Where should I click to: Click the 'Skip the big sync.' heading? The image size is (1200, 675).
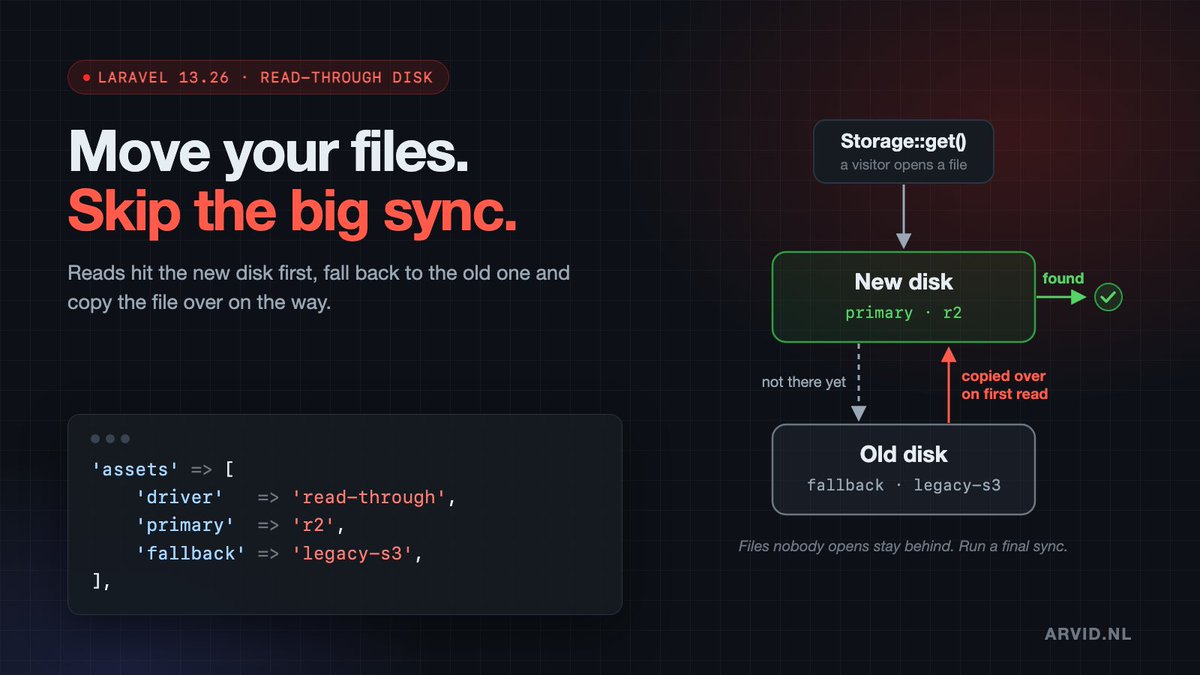[292, 213]
